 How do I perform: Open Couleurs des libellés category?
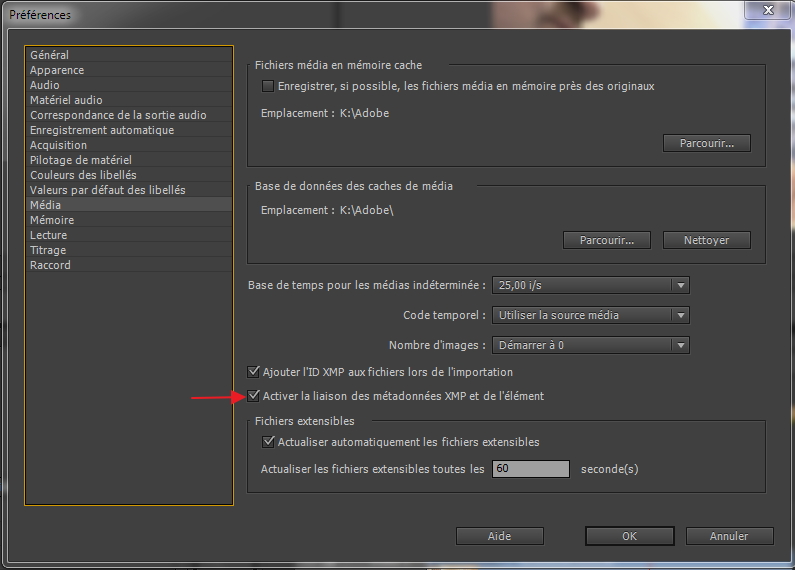click(x=129, y=175)
